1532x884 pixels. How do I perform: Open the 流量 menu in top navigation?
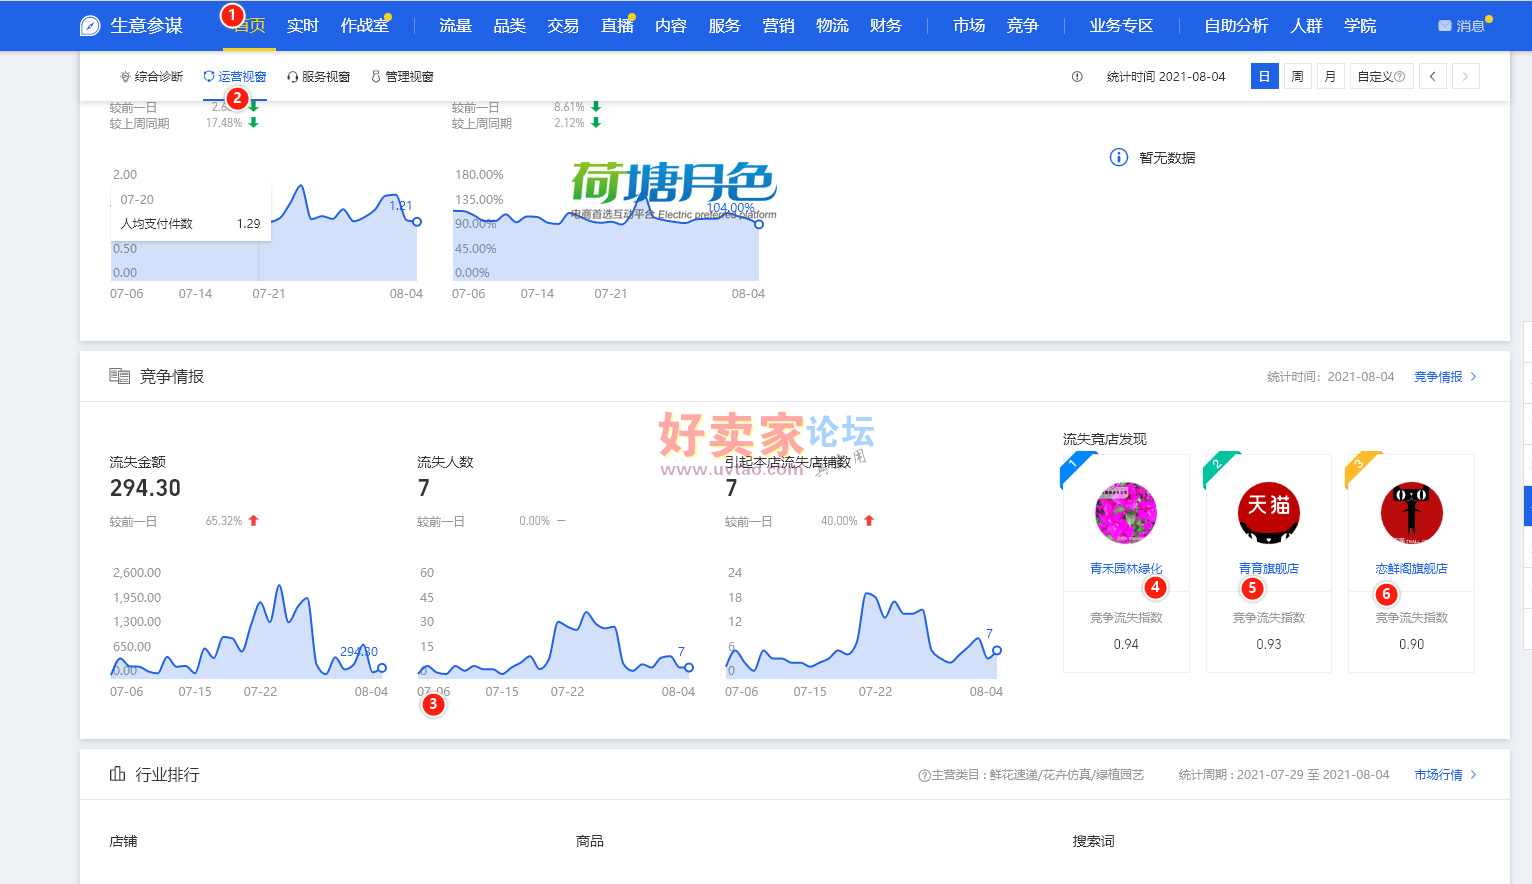tap(455, 26)
